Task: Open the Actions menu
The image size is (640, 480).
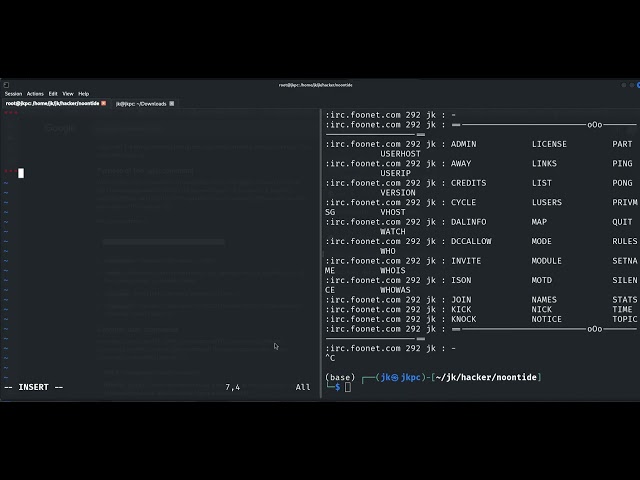Action: 35,93
